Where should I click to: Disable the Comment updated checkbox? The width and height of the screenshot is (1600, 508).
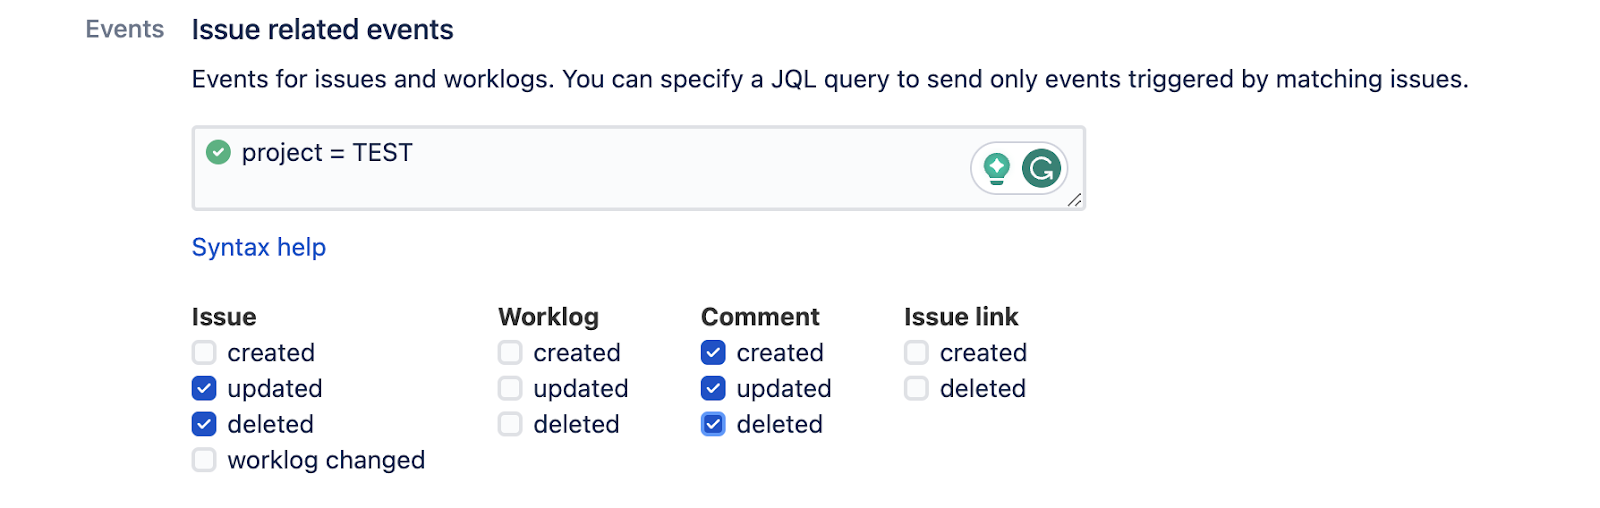point(713,388)
